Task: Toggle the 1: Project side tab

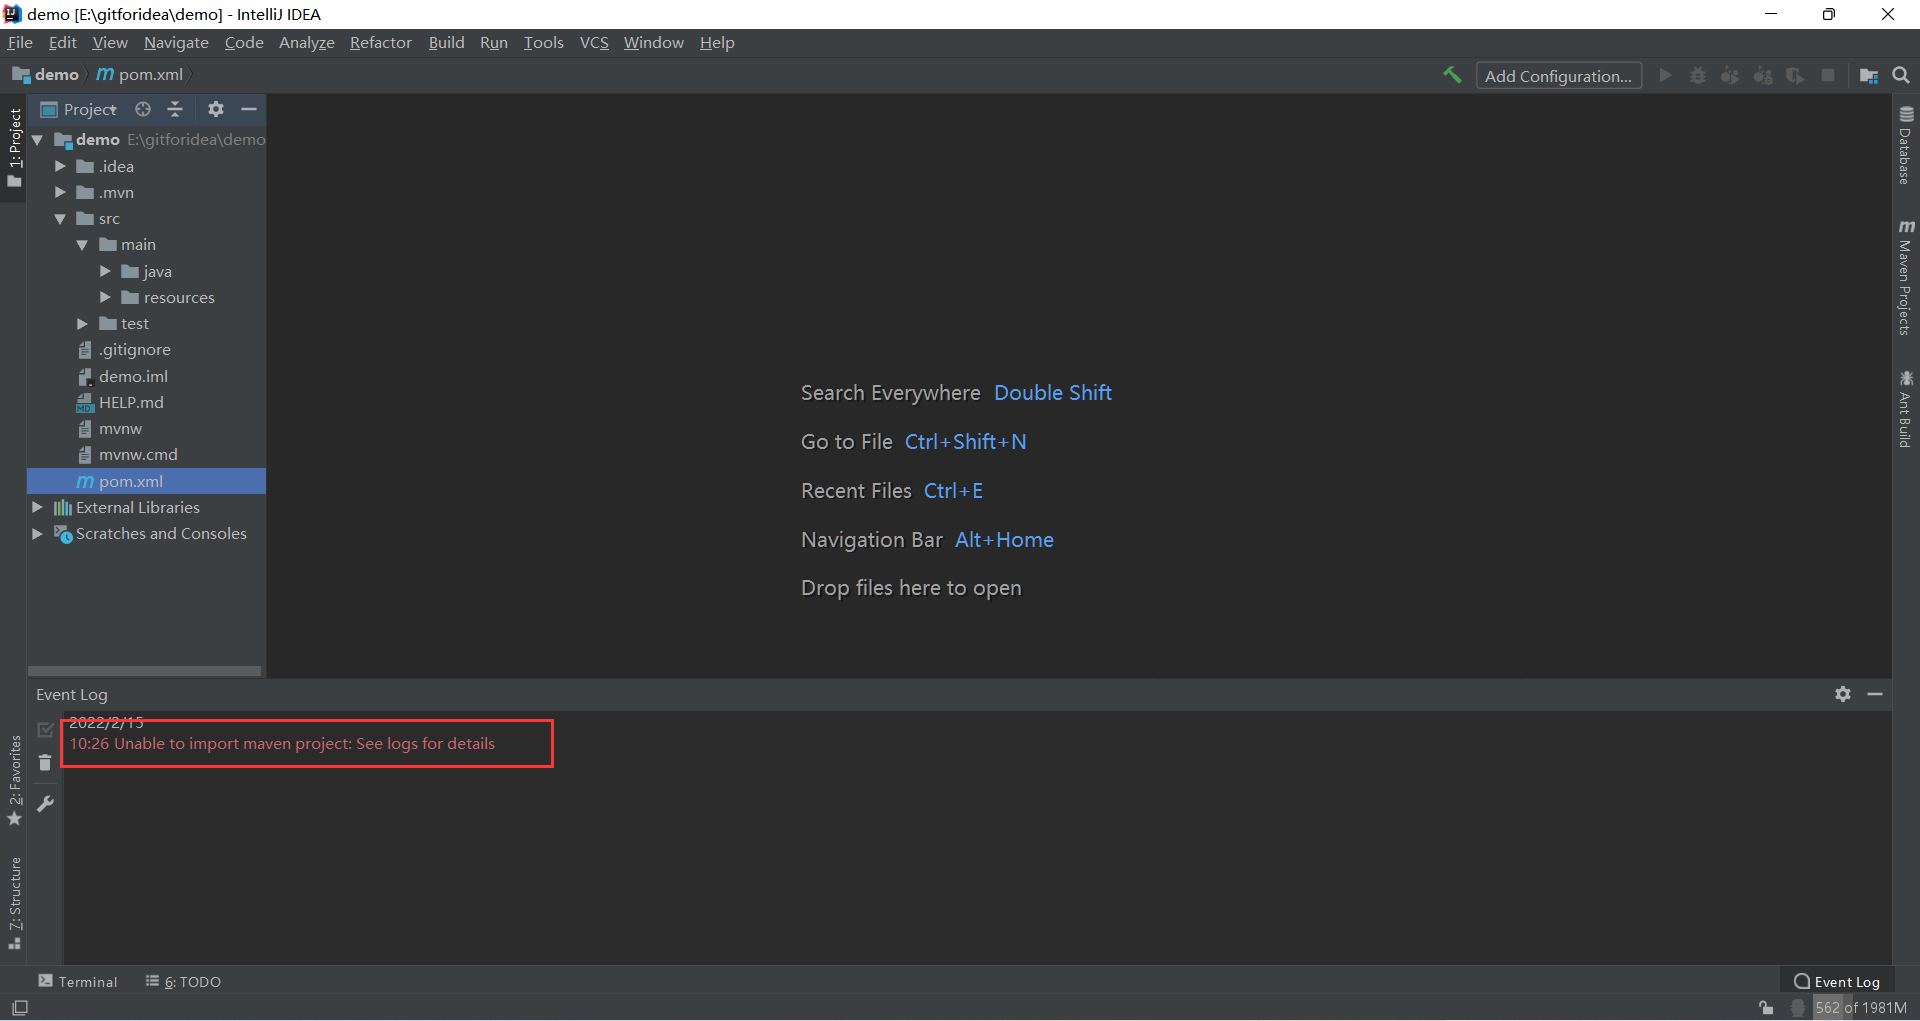Action: click(14, 148)
